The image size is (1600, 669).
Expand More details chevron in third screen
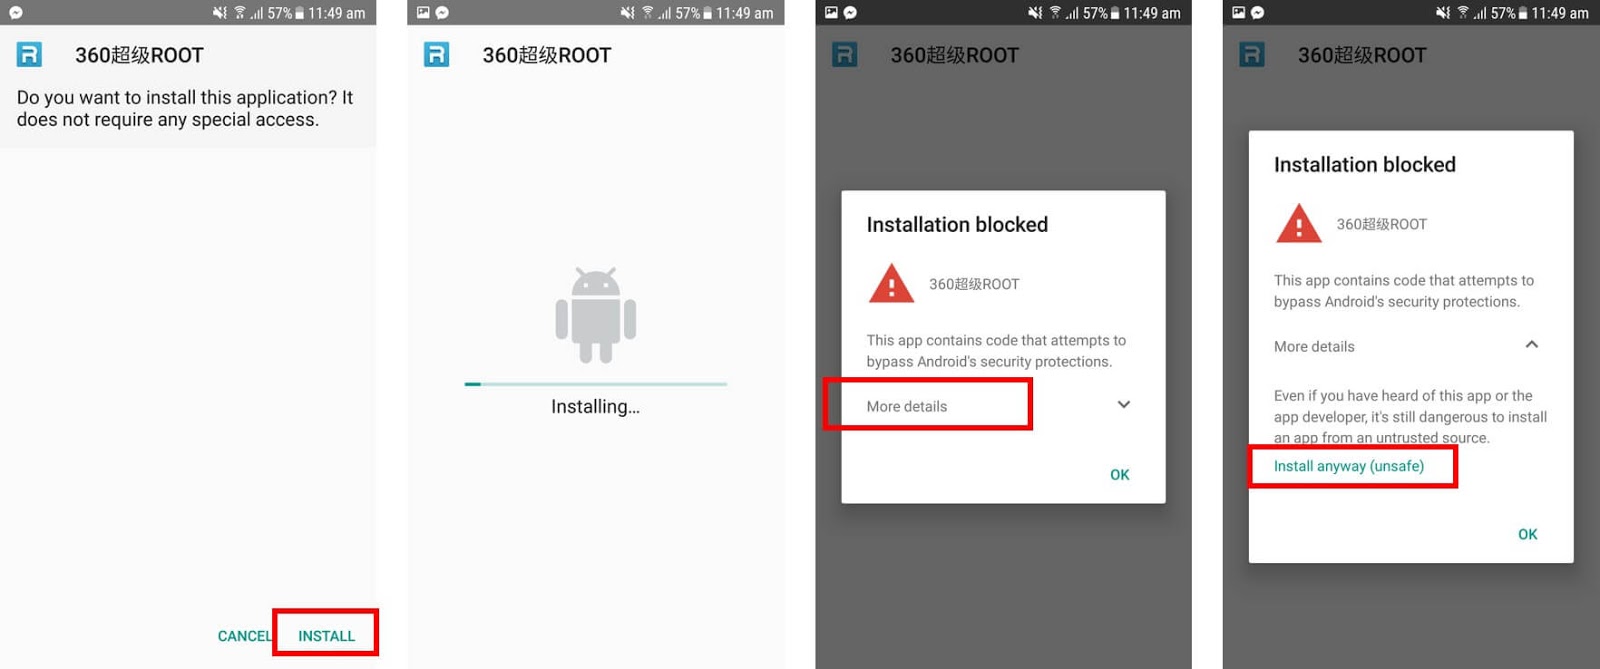(x=1124, y=405)
